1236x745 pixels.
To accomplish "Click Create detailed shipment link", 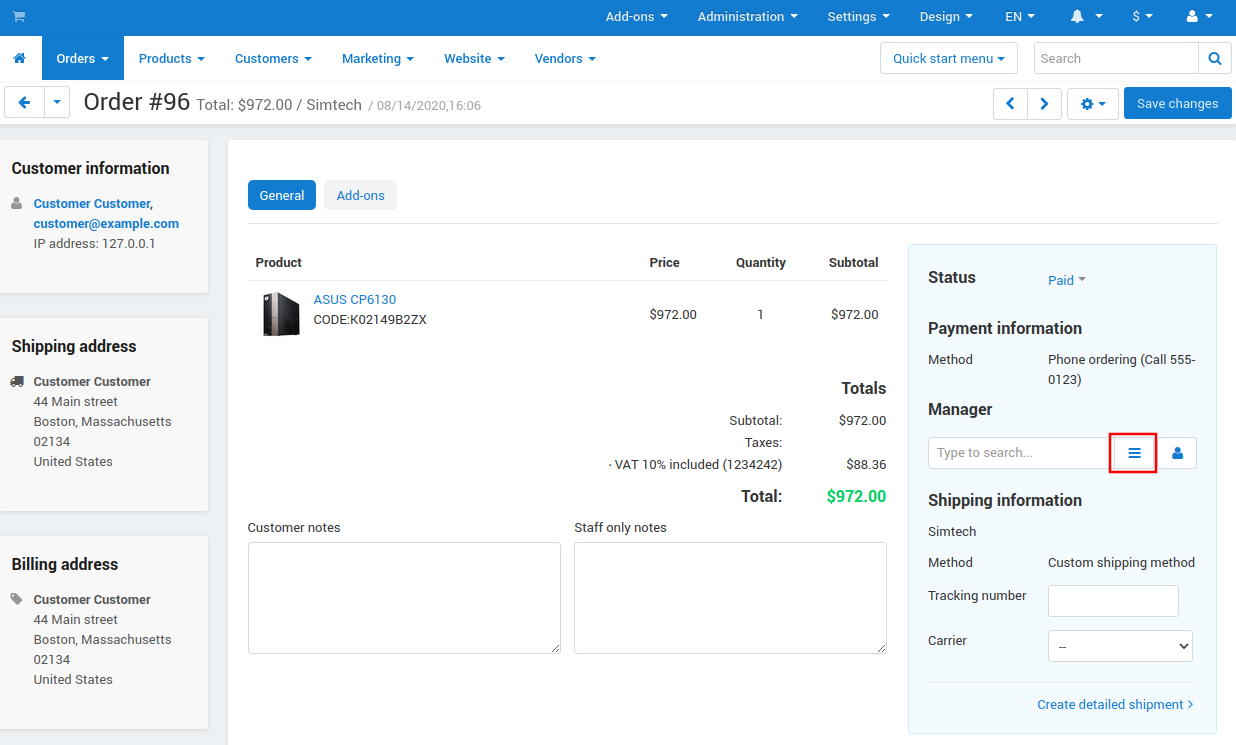I will 1116,705.
